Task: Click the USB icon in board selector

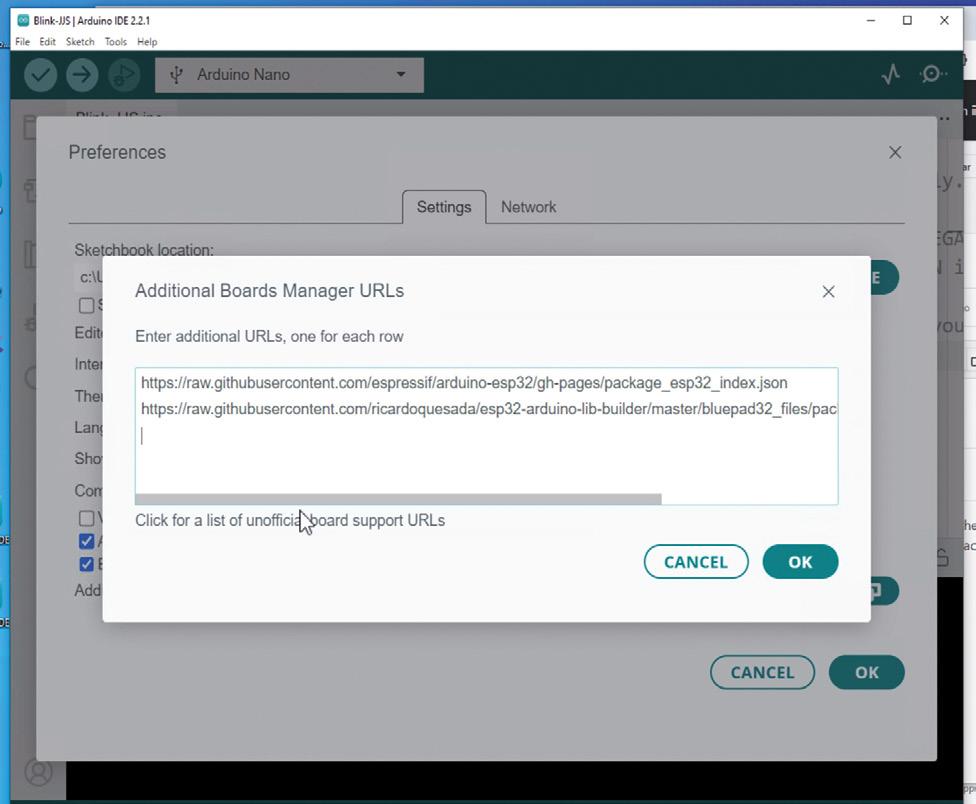Action: pos(177,75)
